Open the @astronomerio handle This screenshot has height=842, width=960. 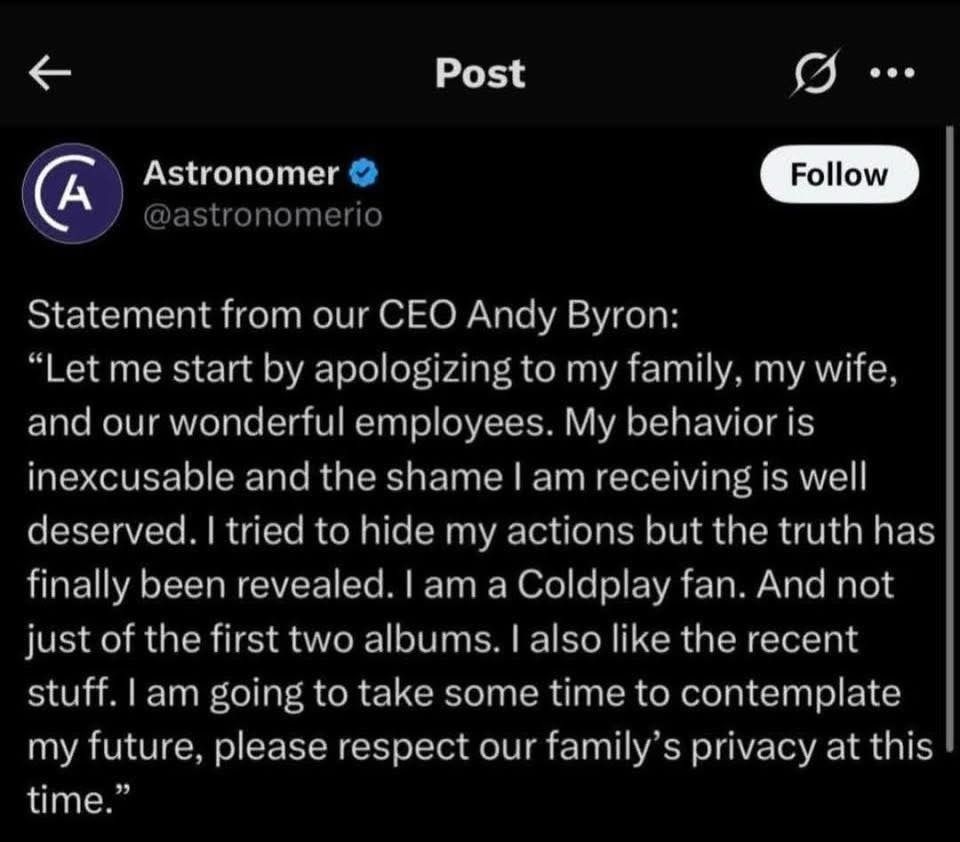(x=263, y=216)
